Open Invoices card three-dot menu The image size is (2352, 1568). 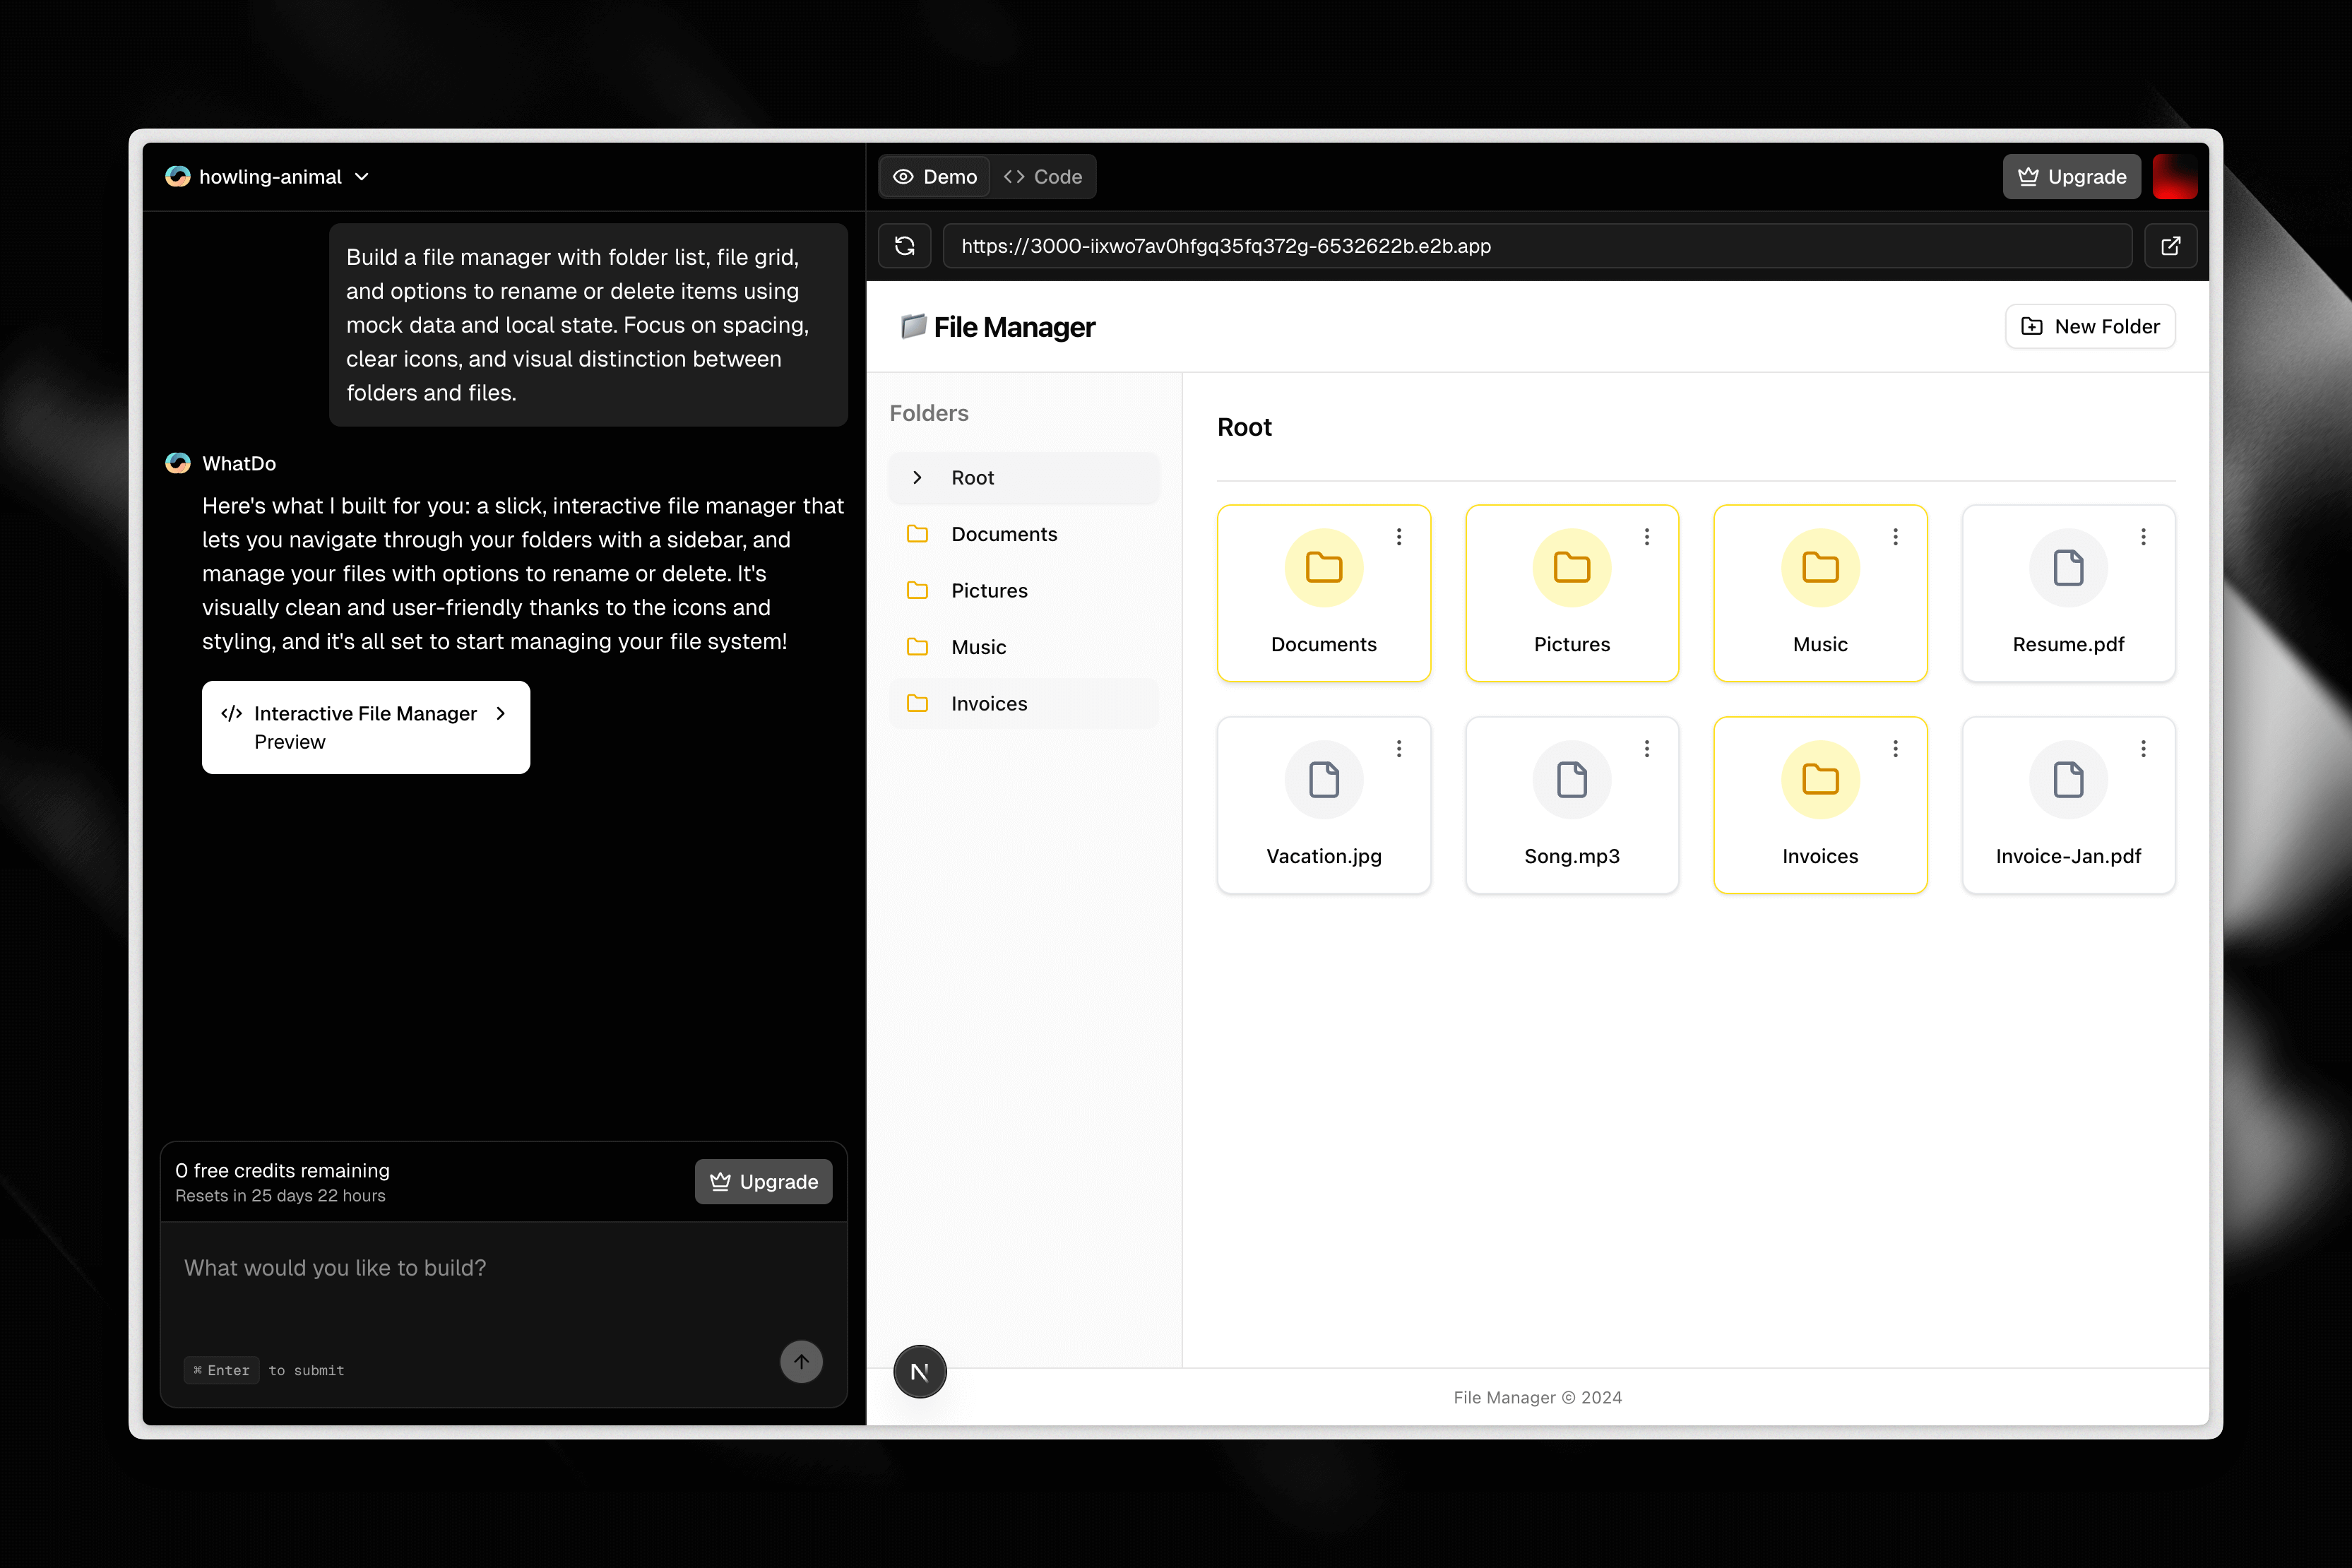[1895, 748]
